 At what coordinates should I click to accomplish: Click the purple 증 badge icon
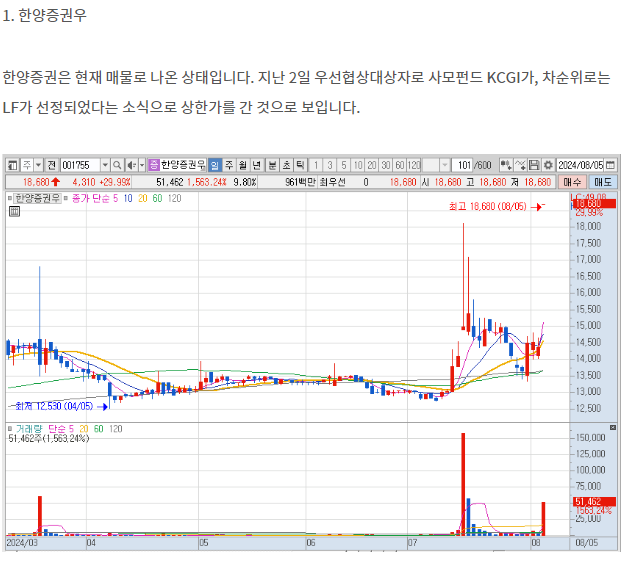[x=153, y=165]
